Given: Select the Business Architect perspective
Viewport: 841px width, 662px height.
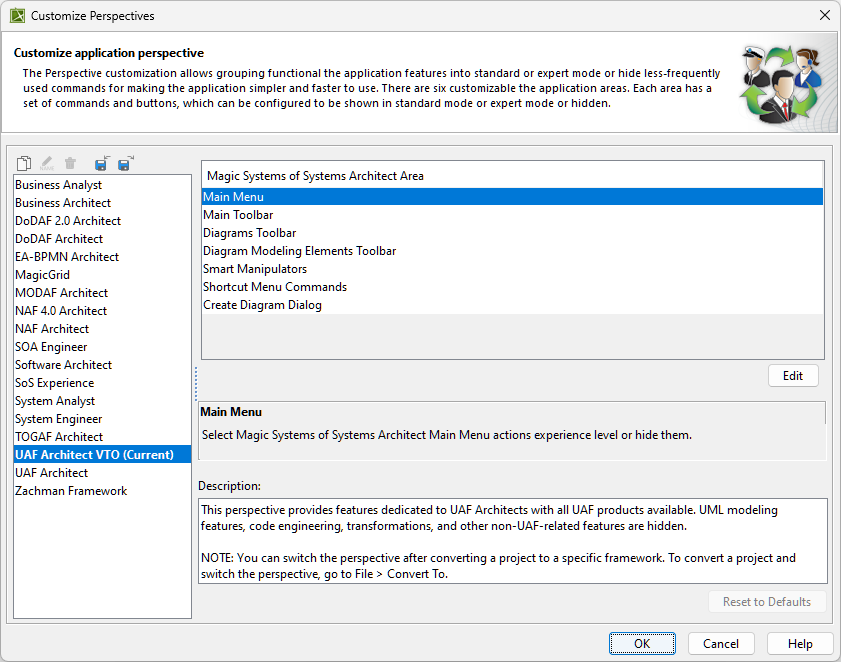Looking at the screenshot, I should click(x=102, y=203).
